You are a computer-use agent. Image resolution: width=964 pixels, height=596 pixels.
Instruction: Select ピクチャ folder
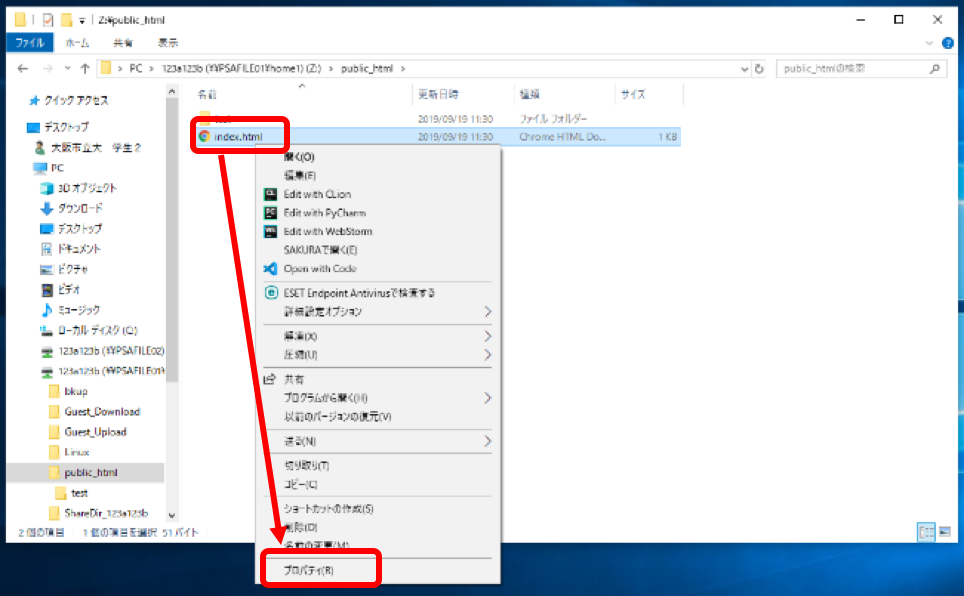point(64,269)
